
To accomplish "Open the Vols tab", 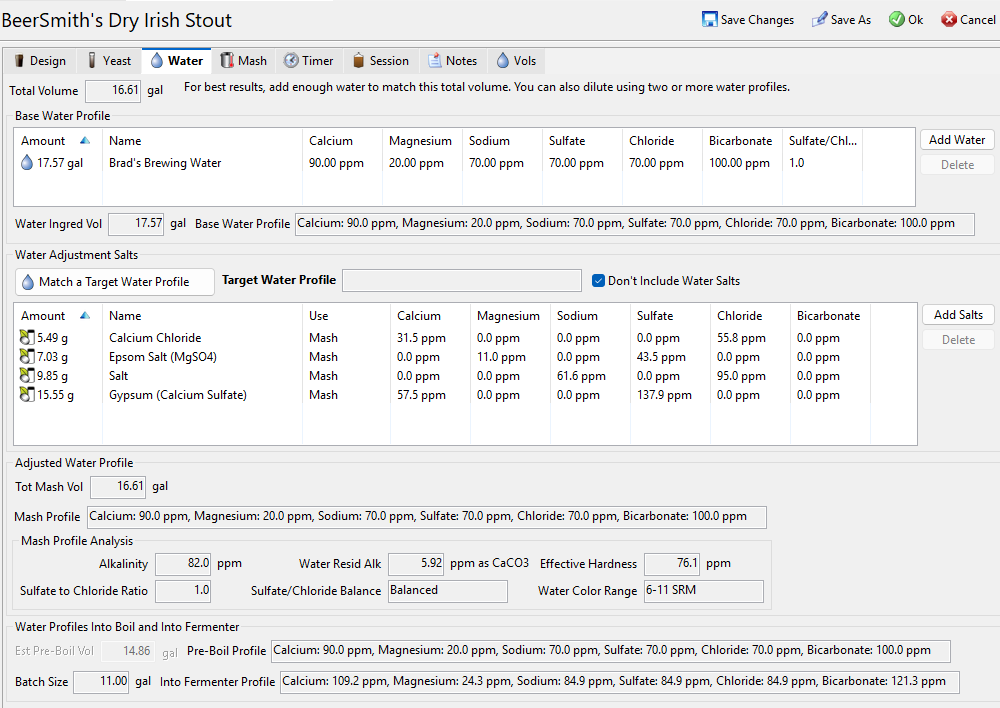I will pyautogui.click(x=516, y=61).
